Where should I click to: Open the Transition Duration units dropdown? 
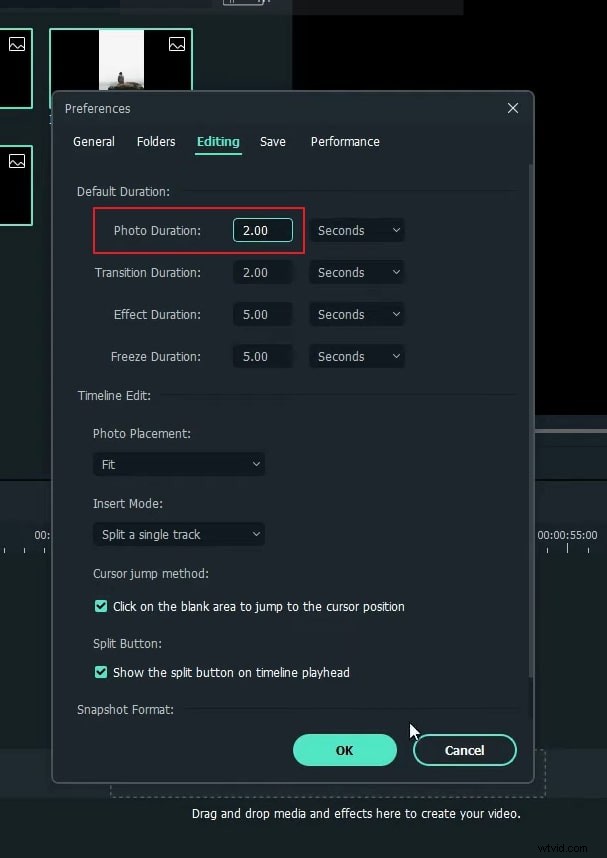point(357,272)
